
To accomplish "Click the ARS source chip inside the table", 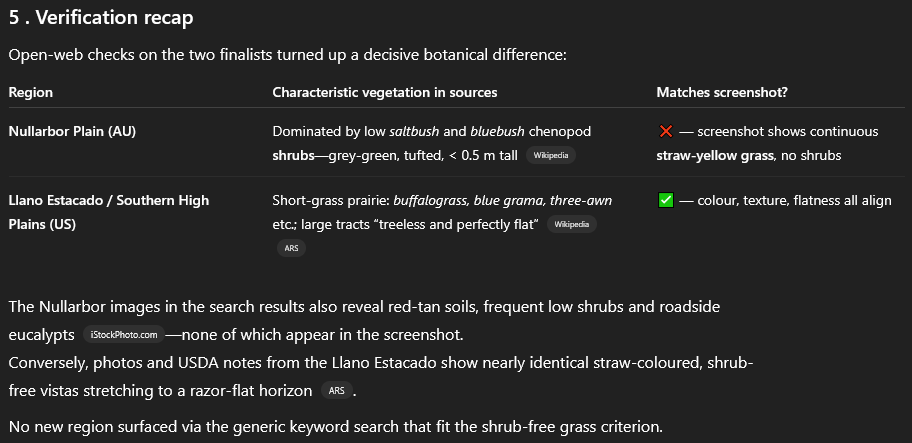I will (291, 248).
